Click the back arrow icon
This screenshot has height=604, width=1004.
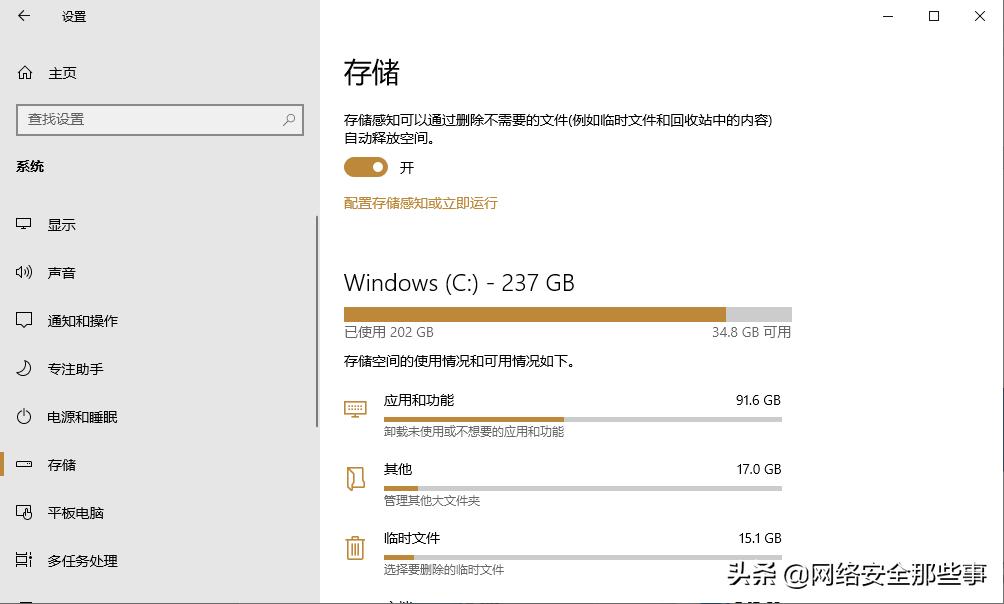(22, 16)
